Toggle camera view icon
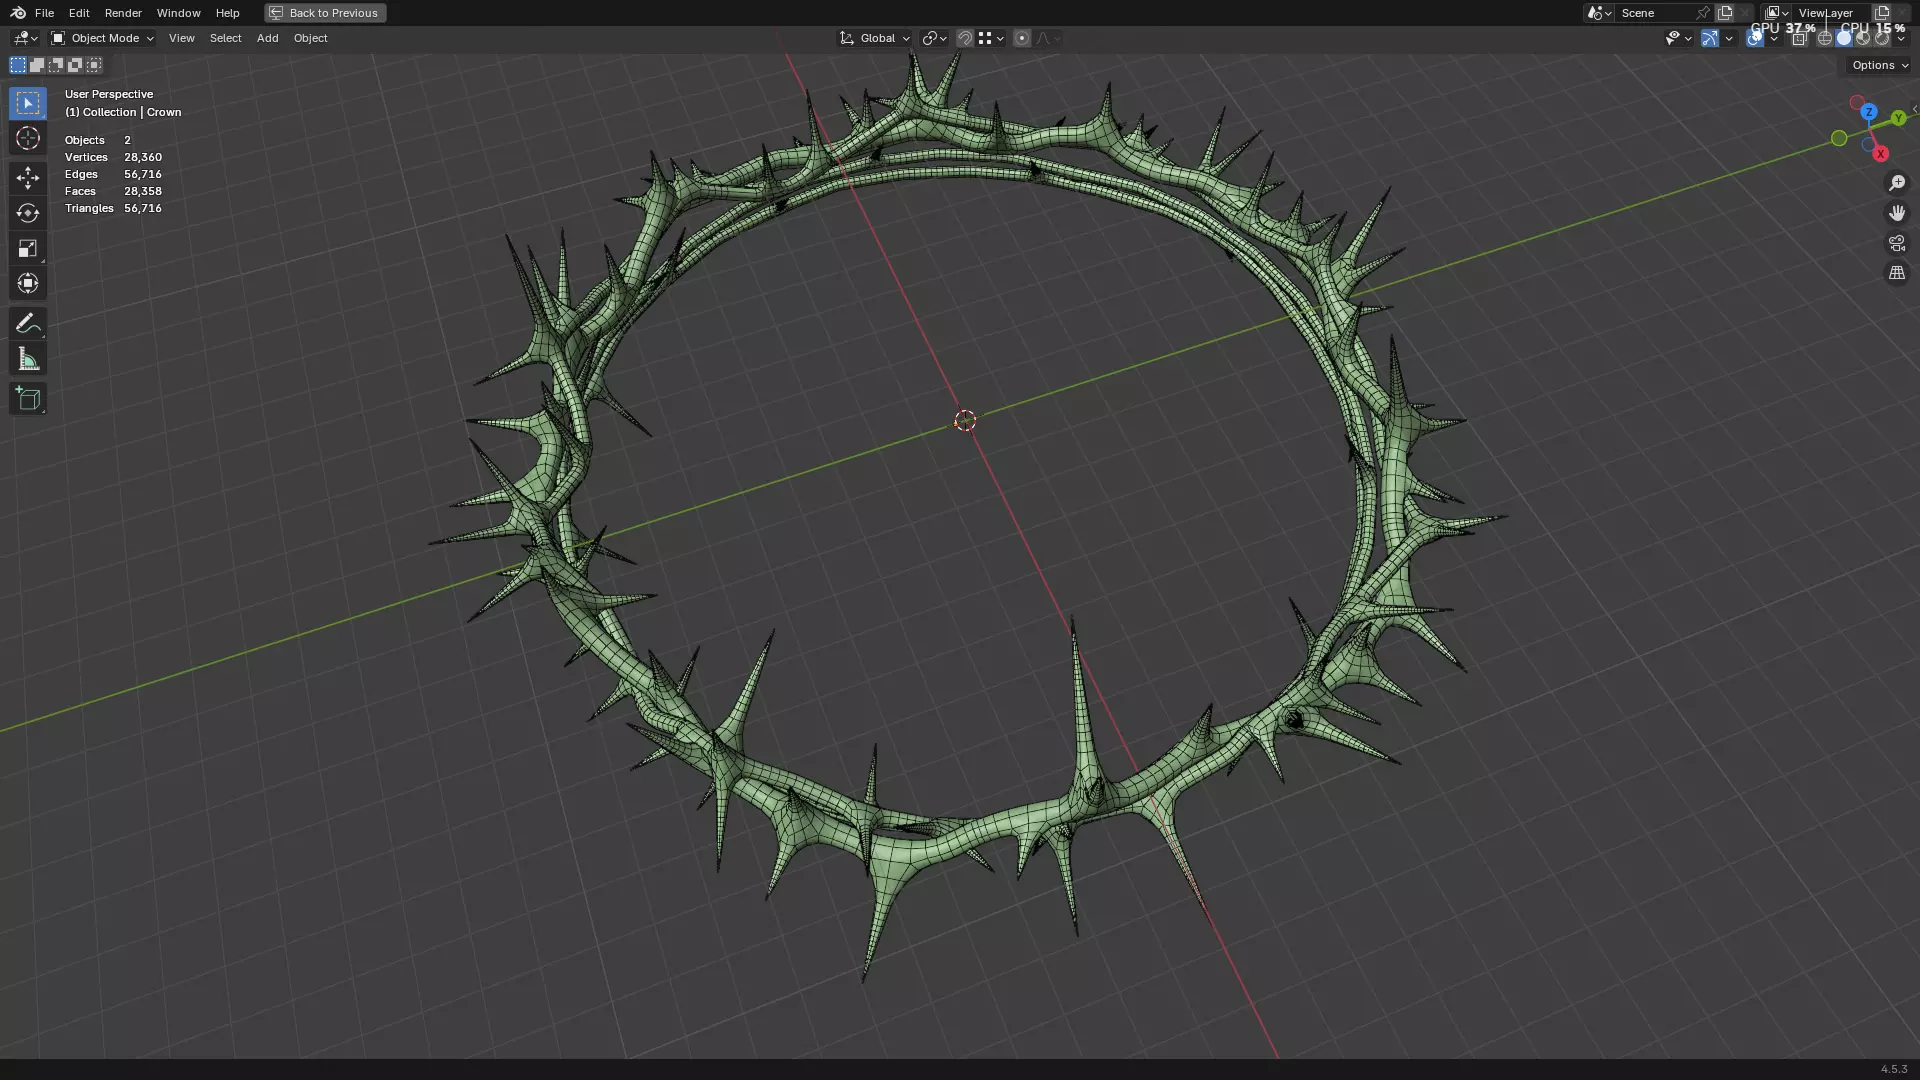This screenshot has height=1080, width=1920. (x=1897, y=243)
